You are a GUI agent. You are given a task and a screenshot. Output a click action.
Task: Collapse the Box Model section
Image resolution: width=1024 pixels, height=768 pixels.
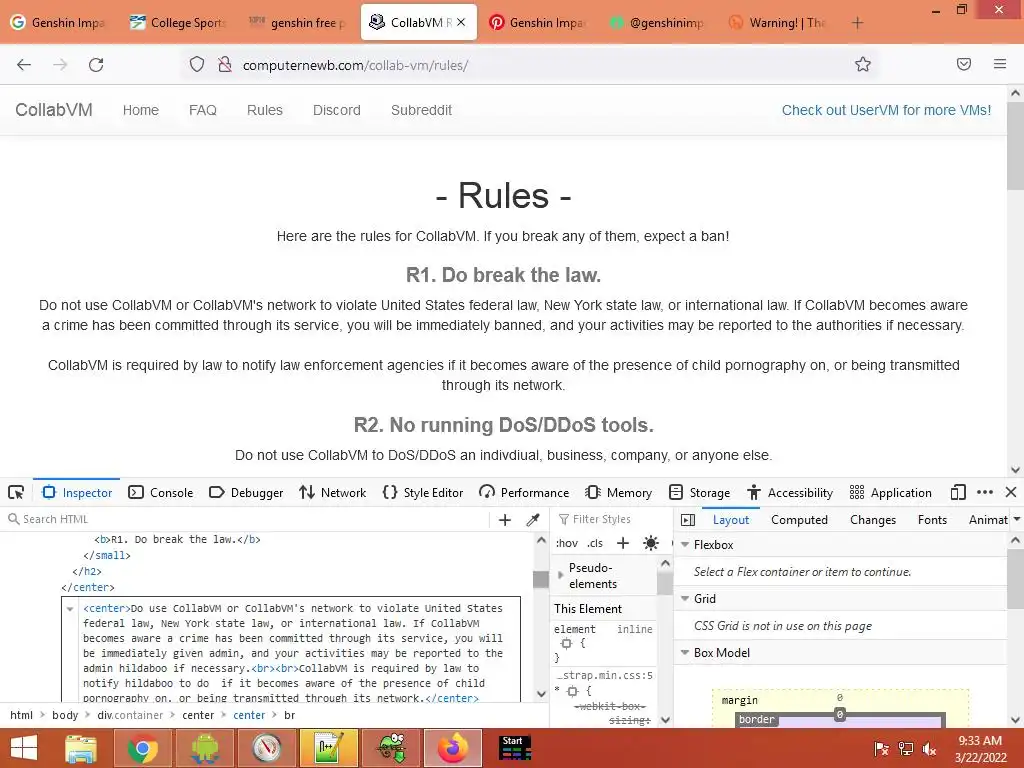coord(685,653)
